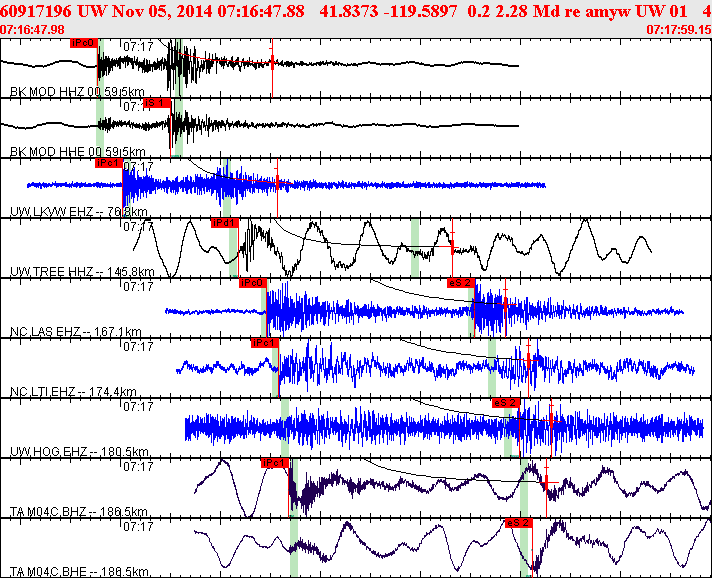
Task: Pick the iPd1 arrival flag on UW TREE HHZ
Action: [x=224, y=223]
